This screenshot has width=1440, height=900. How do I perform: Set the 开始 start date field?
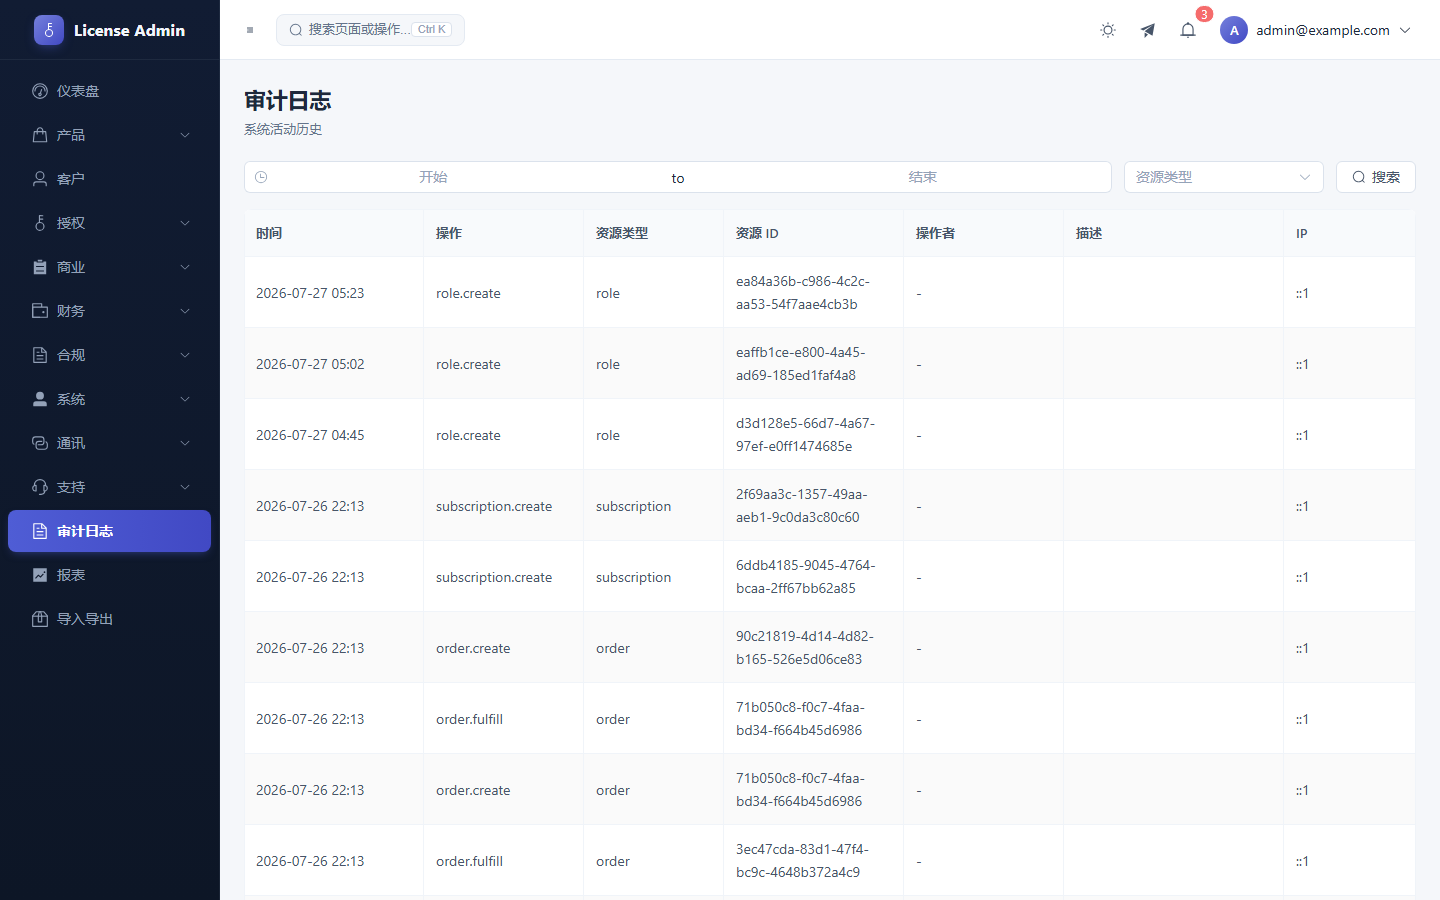tap(433, 177)
